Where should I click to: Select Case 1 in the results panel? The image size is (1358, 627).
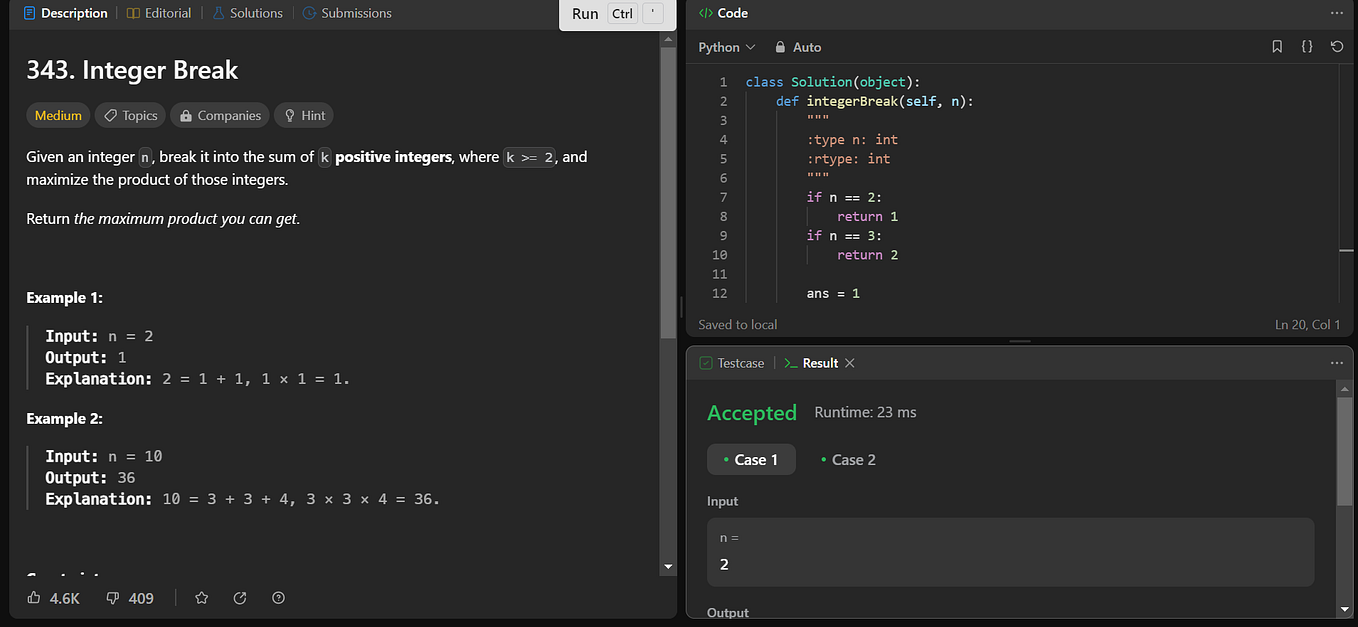pyautogui.click(x=751, y=459)
